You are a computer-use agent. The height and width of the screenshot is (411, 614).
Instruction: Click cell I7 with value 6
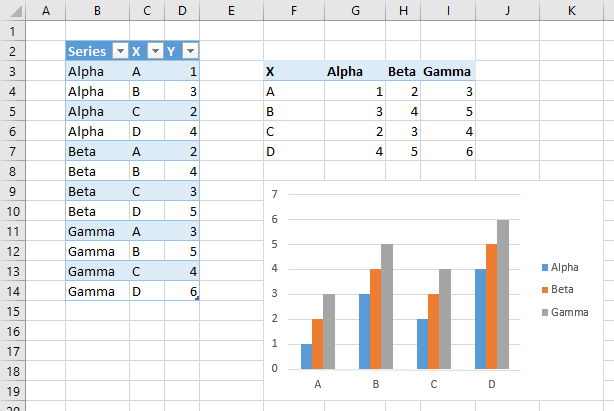(448, 151)
